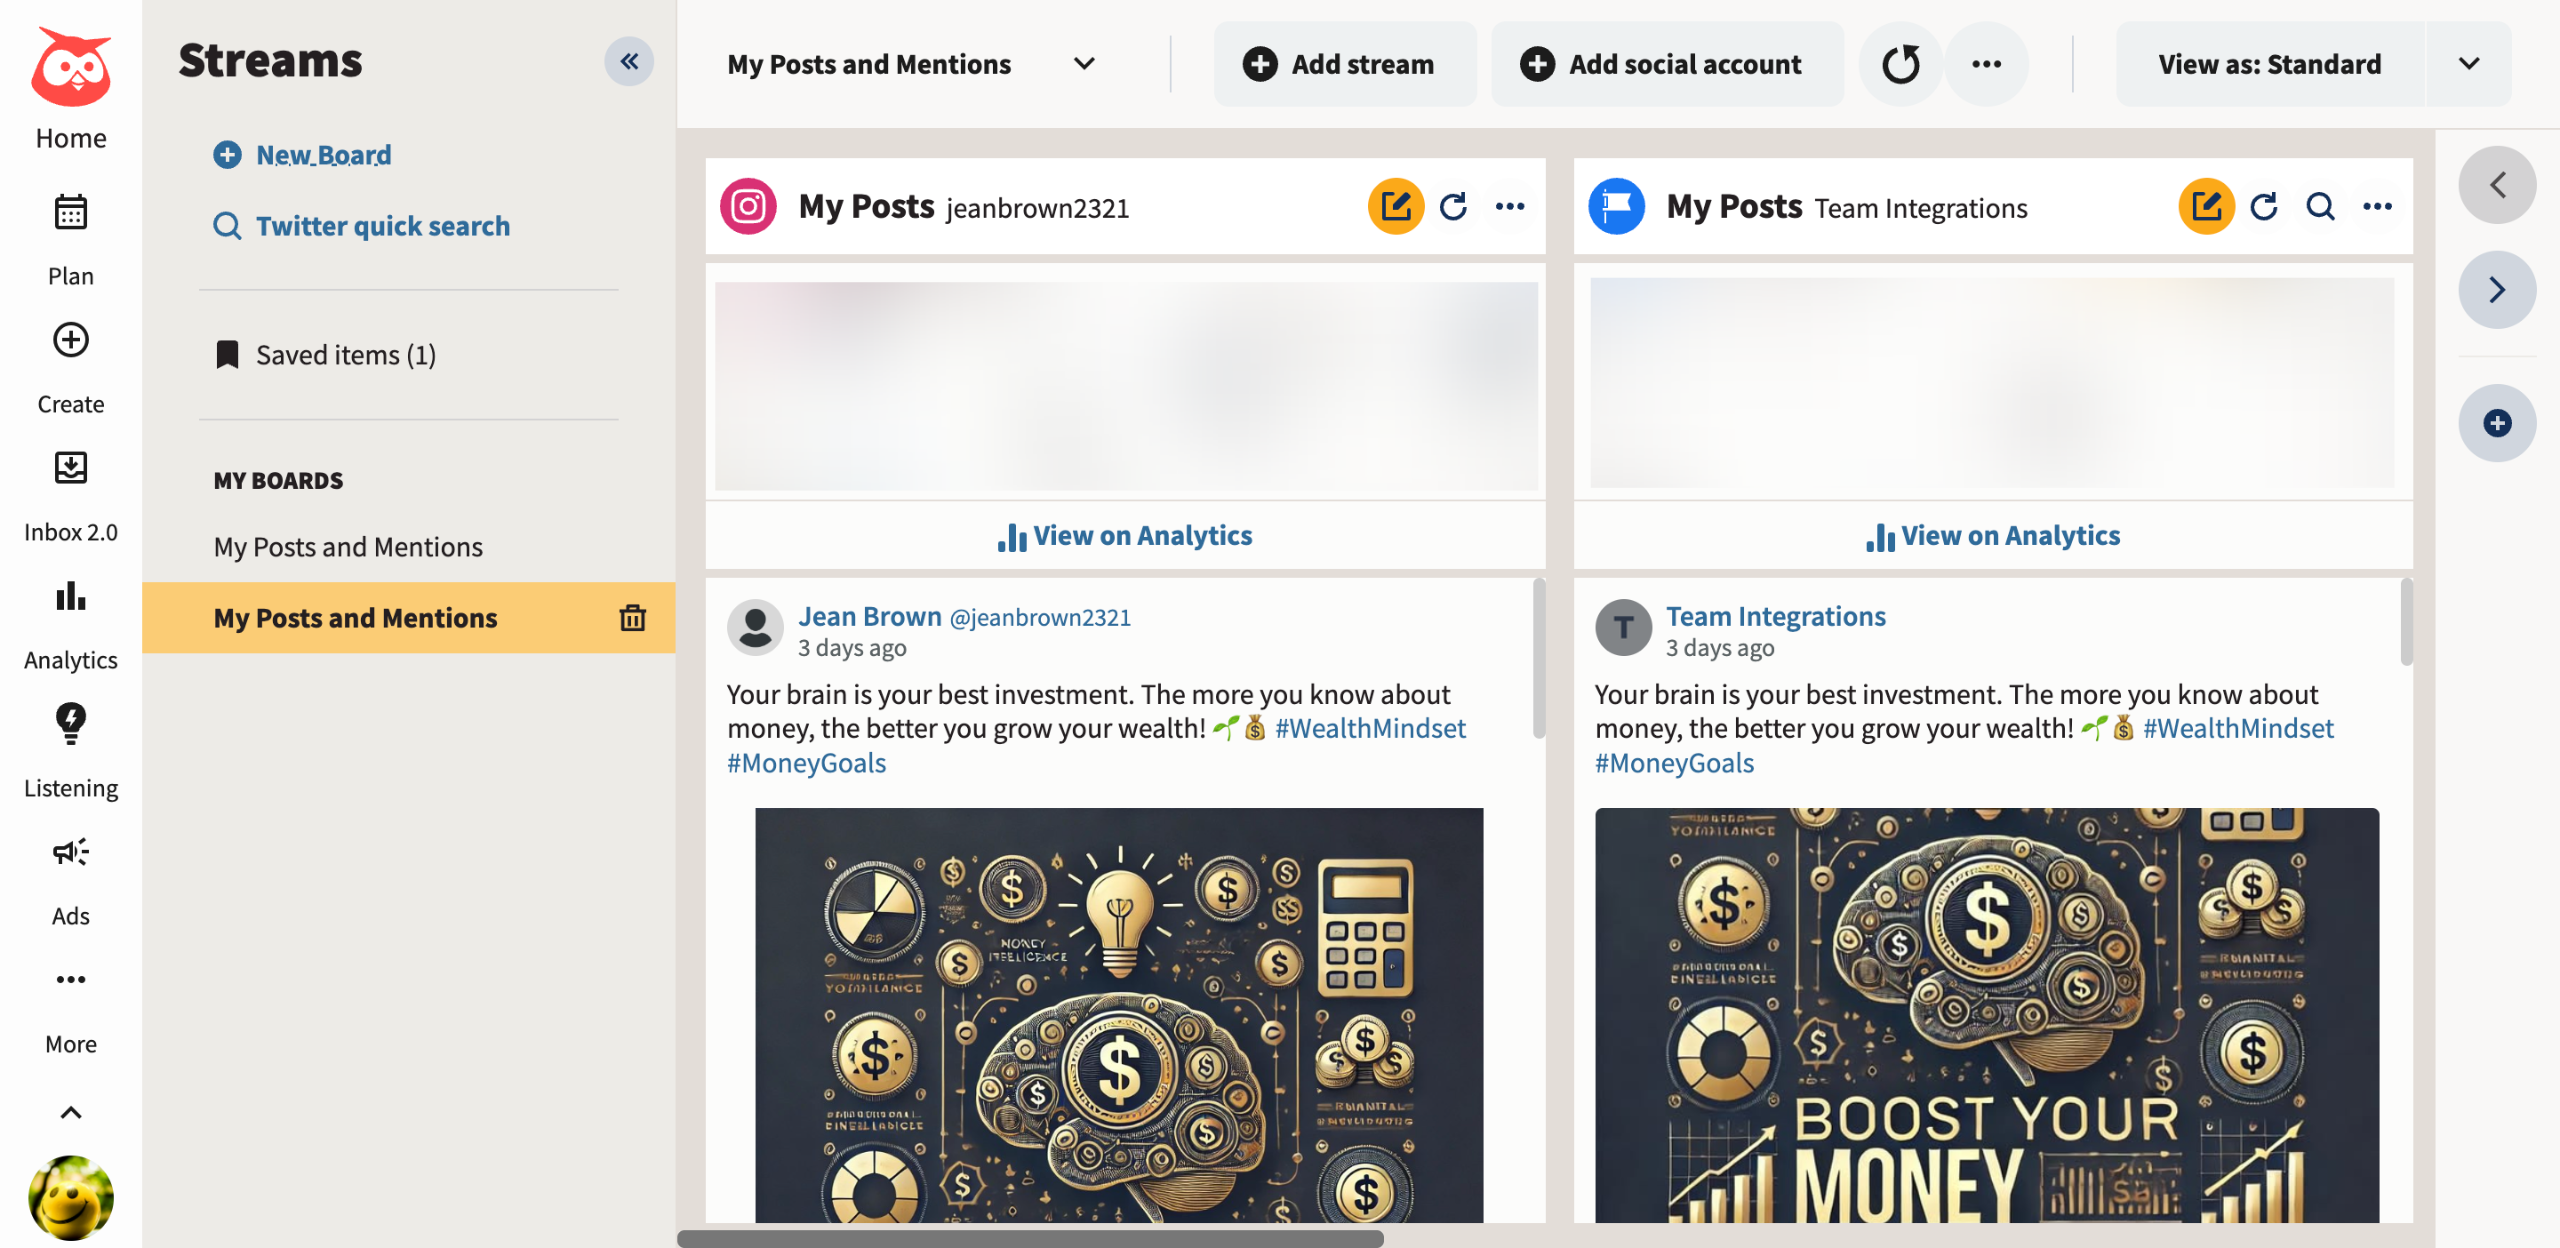Open Inbox 2.0 from the sidebar
The width and height of the screenshot is (2560, 1248).
point(70,468)
